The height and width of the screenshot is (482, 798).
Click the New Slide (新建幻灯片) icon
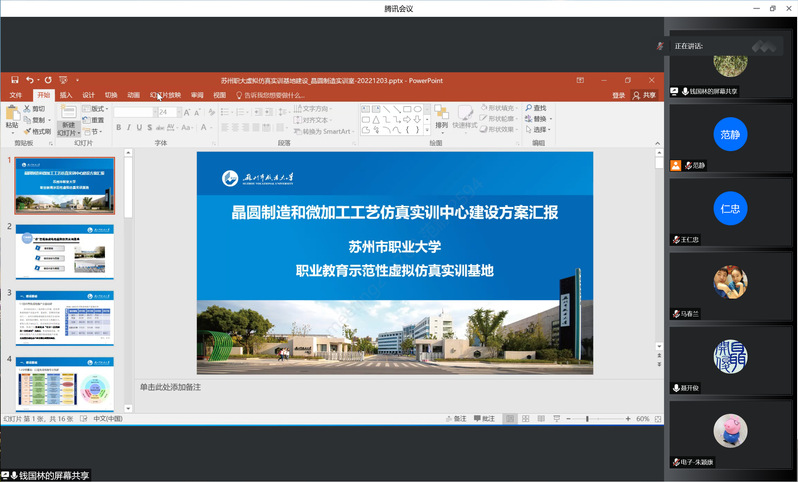(x=69, y=112)
